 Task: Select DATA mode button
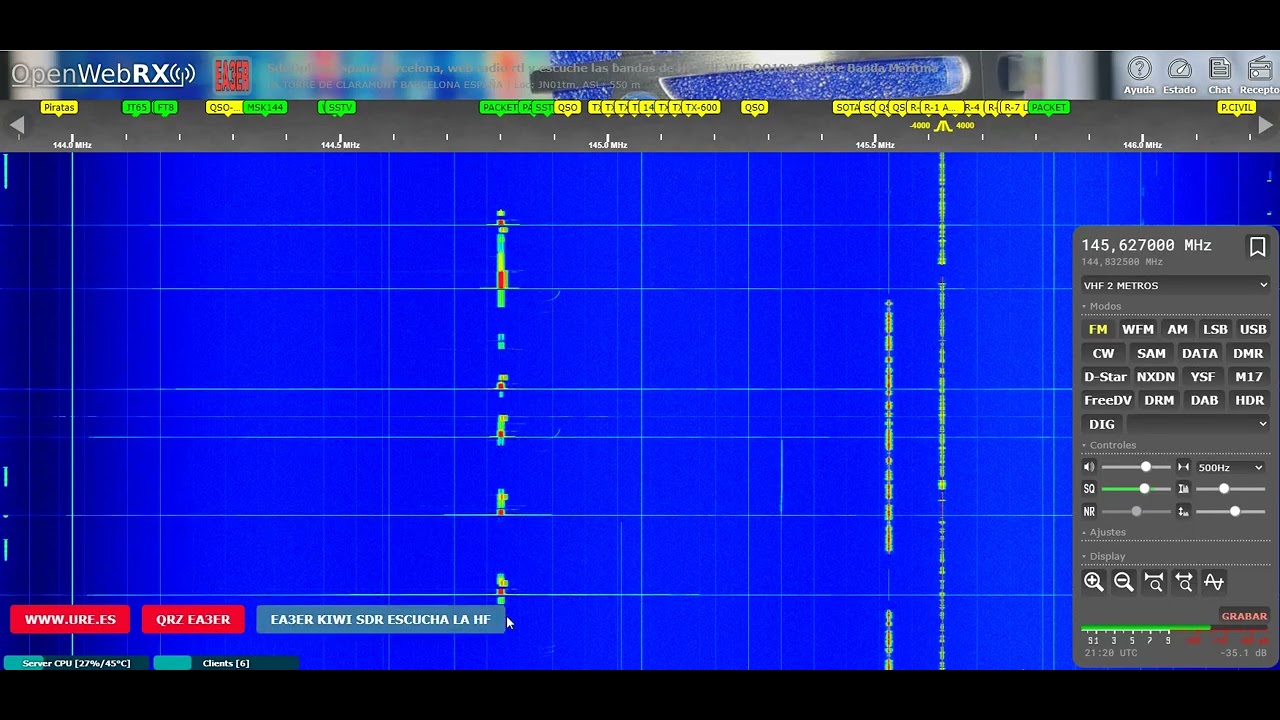coord(1200,354)
